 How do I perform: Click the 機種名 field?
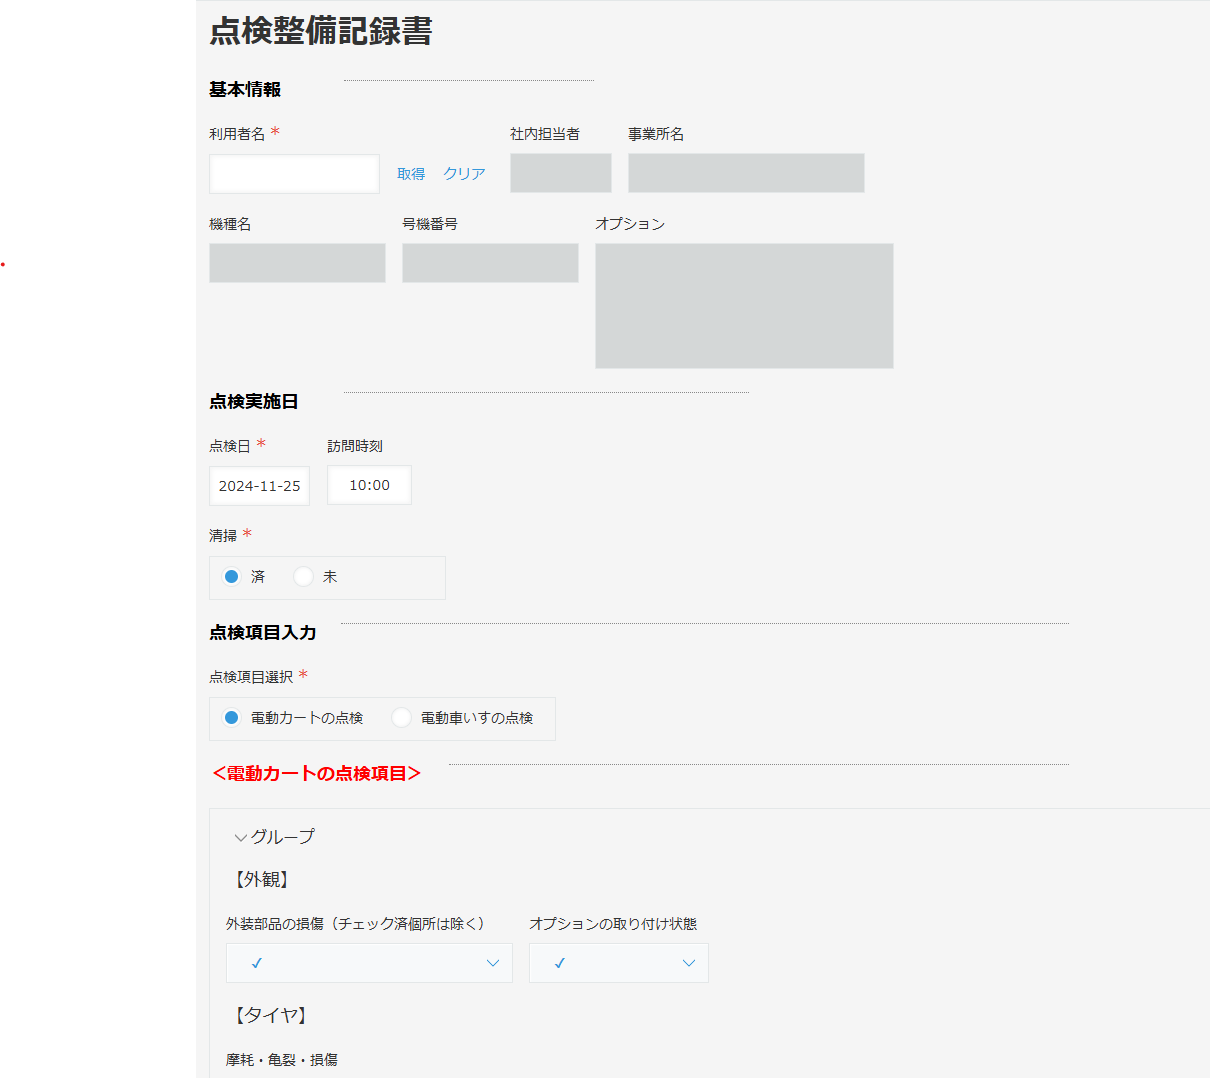(297, 263)
